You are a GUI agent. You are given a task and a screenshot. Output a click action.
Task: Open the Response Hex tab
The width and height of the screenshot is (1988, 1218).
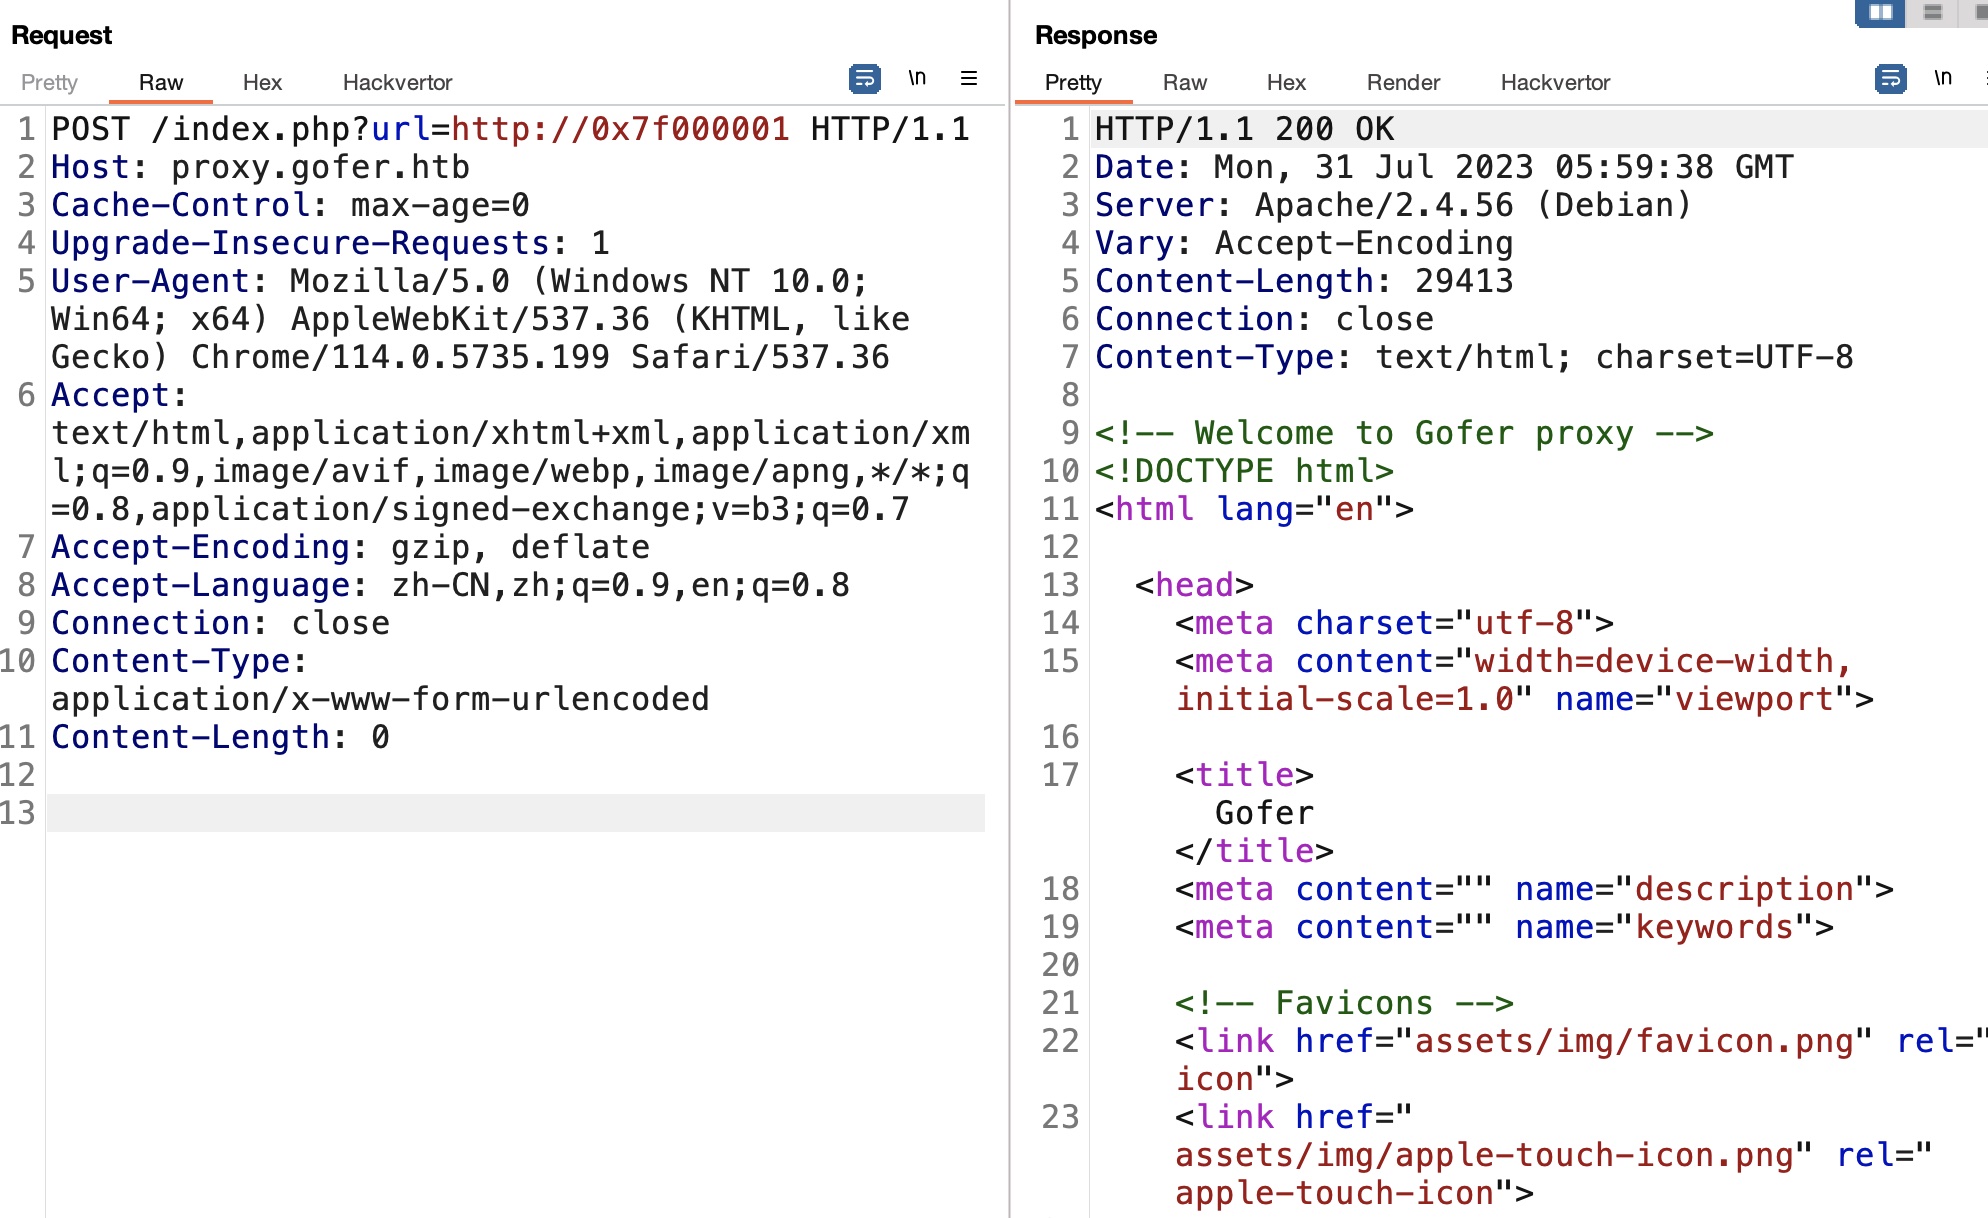click(x=1286, y=82)
